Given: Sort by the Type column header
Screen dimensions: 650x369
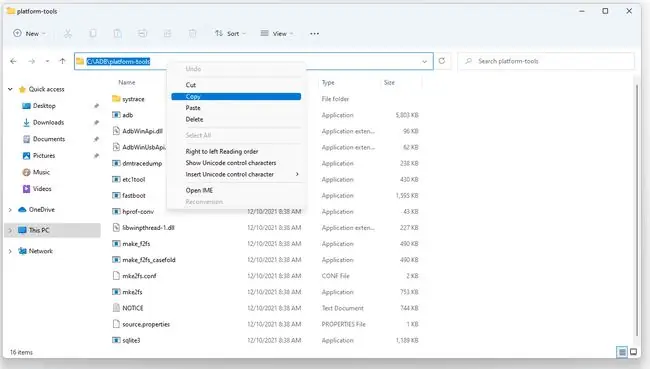Looking at the screenshot, I should pyautogui.click(x=328, y=83).
